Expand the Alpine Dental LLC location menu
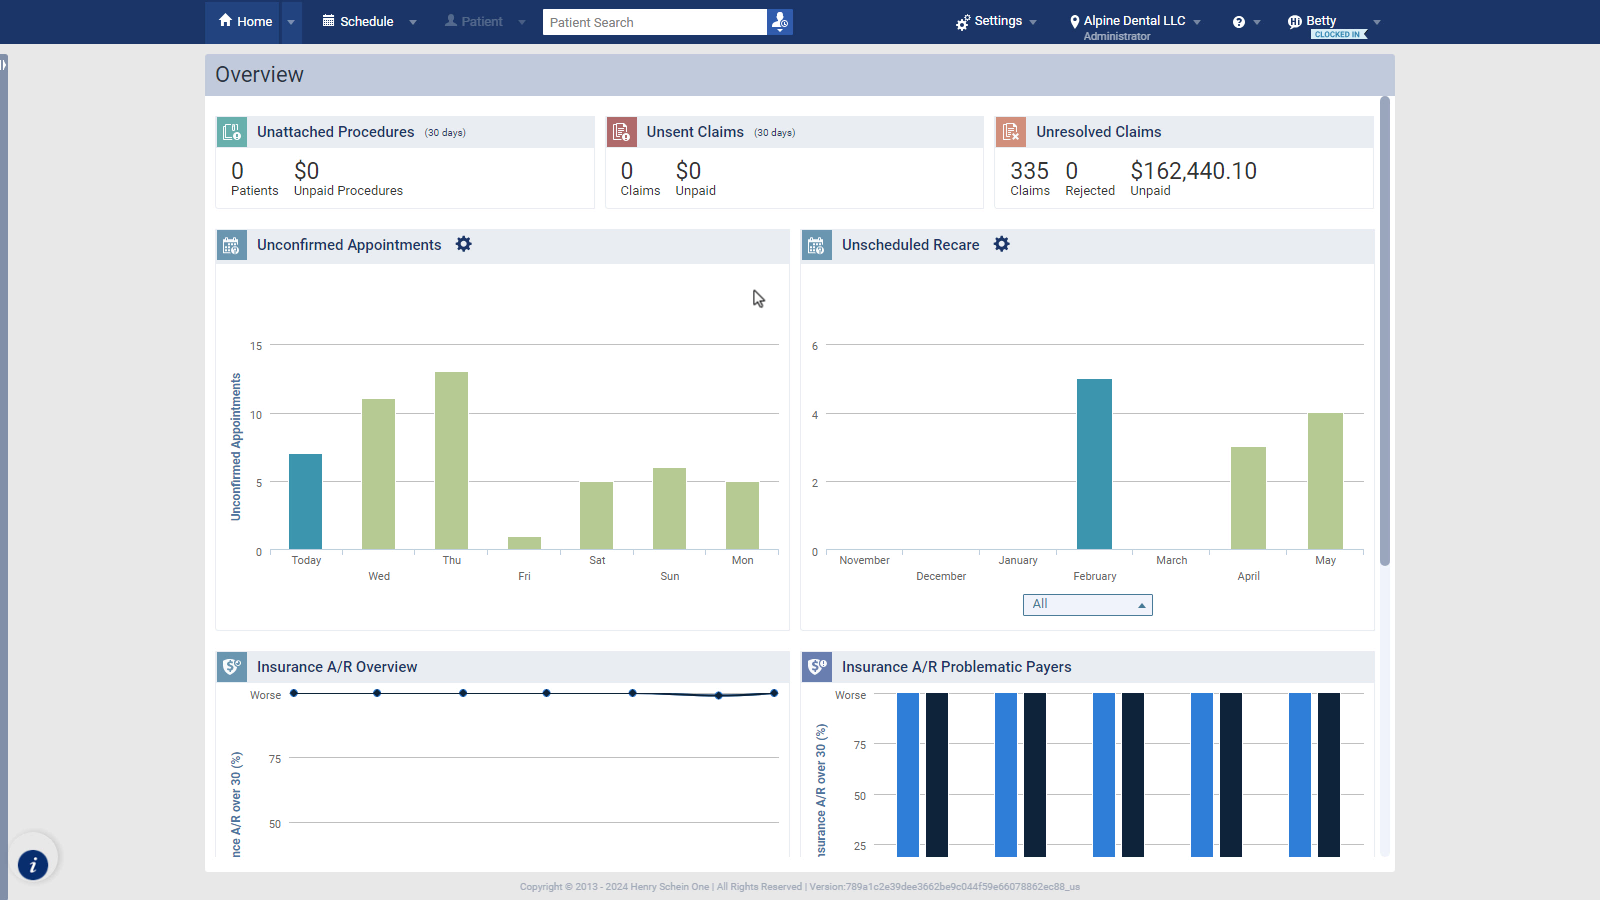This screenshot has width=1600, height=900. coord(1135,21)
